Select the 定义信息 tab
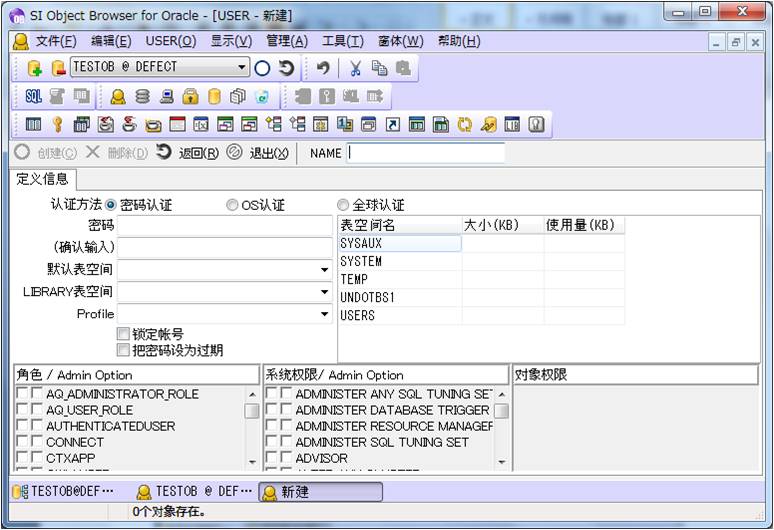Viewport: 774px width, 530px height. pyautogui.click(x=42, y=179)
